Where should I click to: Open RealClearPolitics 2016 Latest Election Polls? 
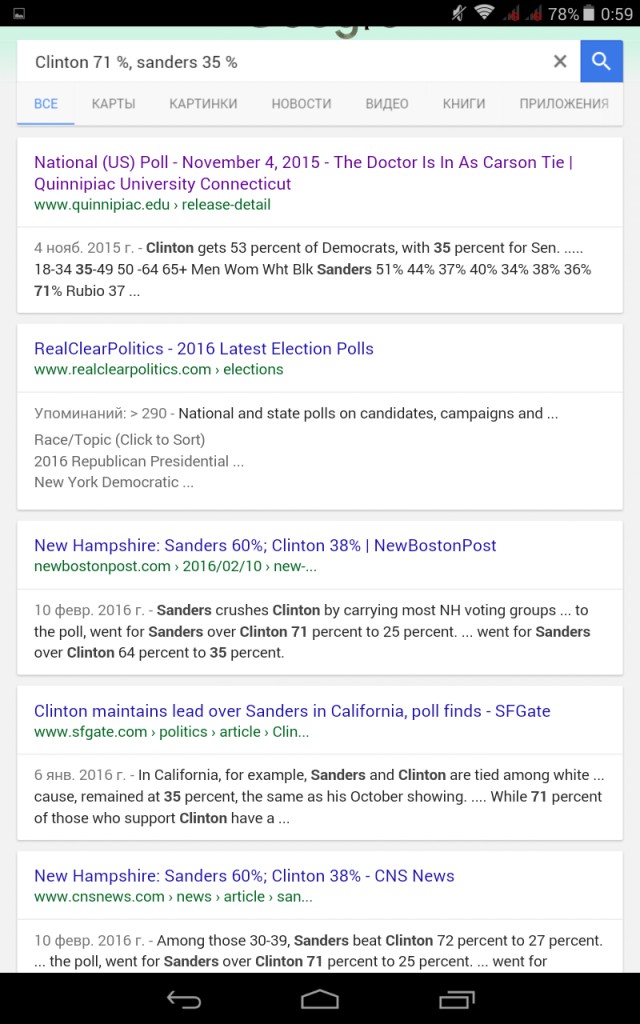[x=204, y=349]
